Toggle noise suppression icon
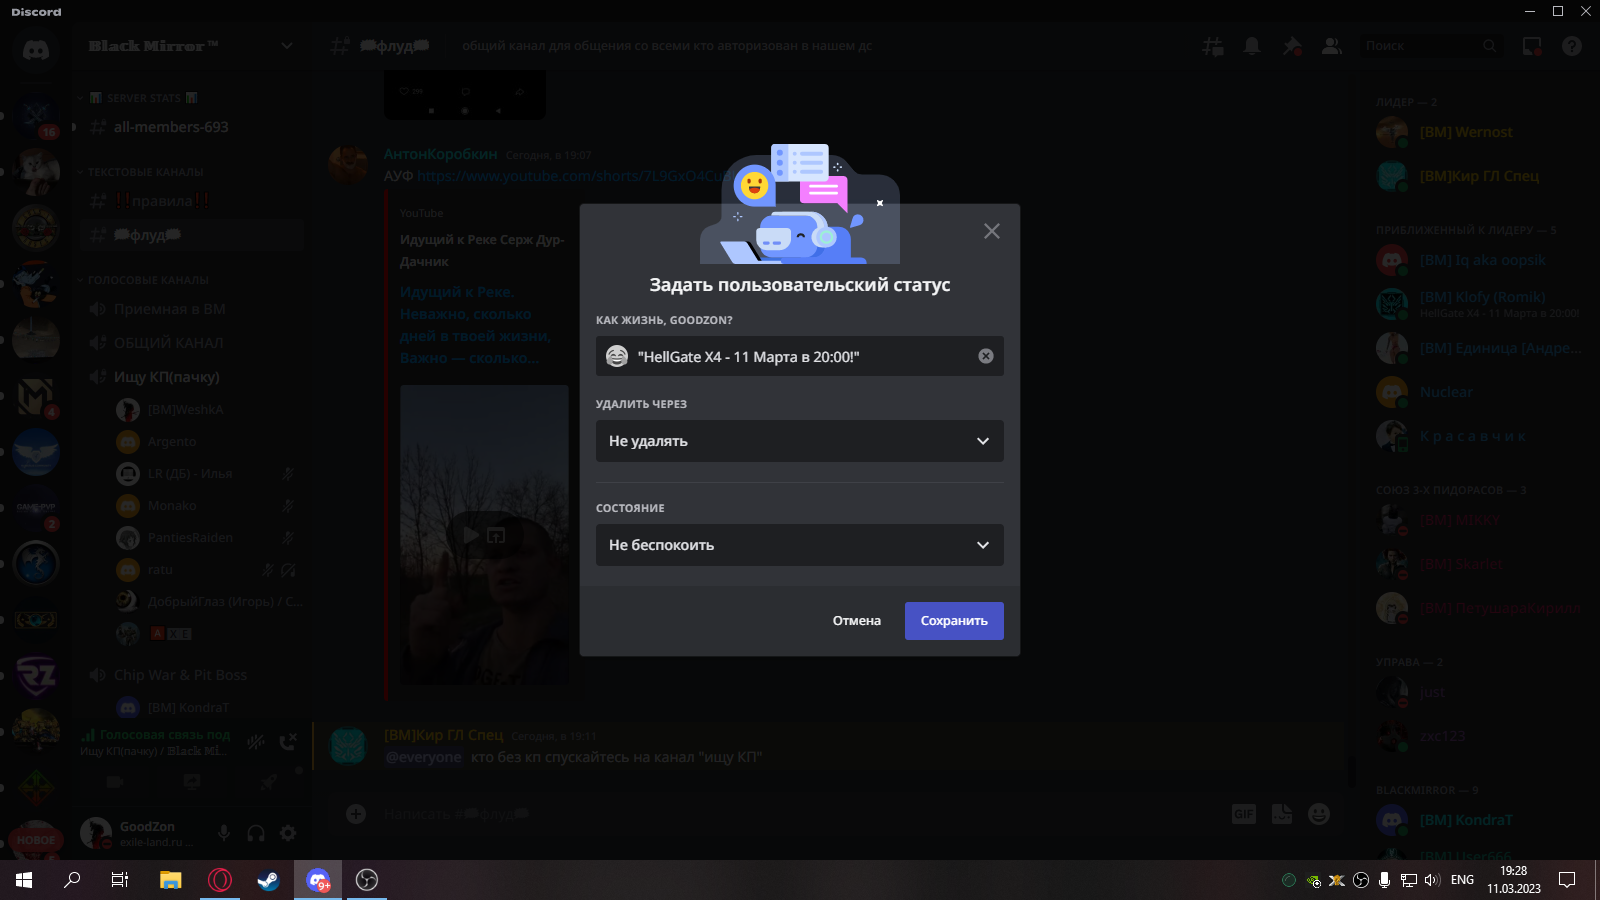The width and height of the screenshot is (1600, 900). coord(256,741)
